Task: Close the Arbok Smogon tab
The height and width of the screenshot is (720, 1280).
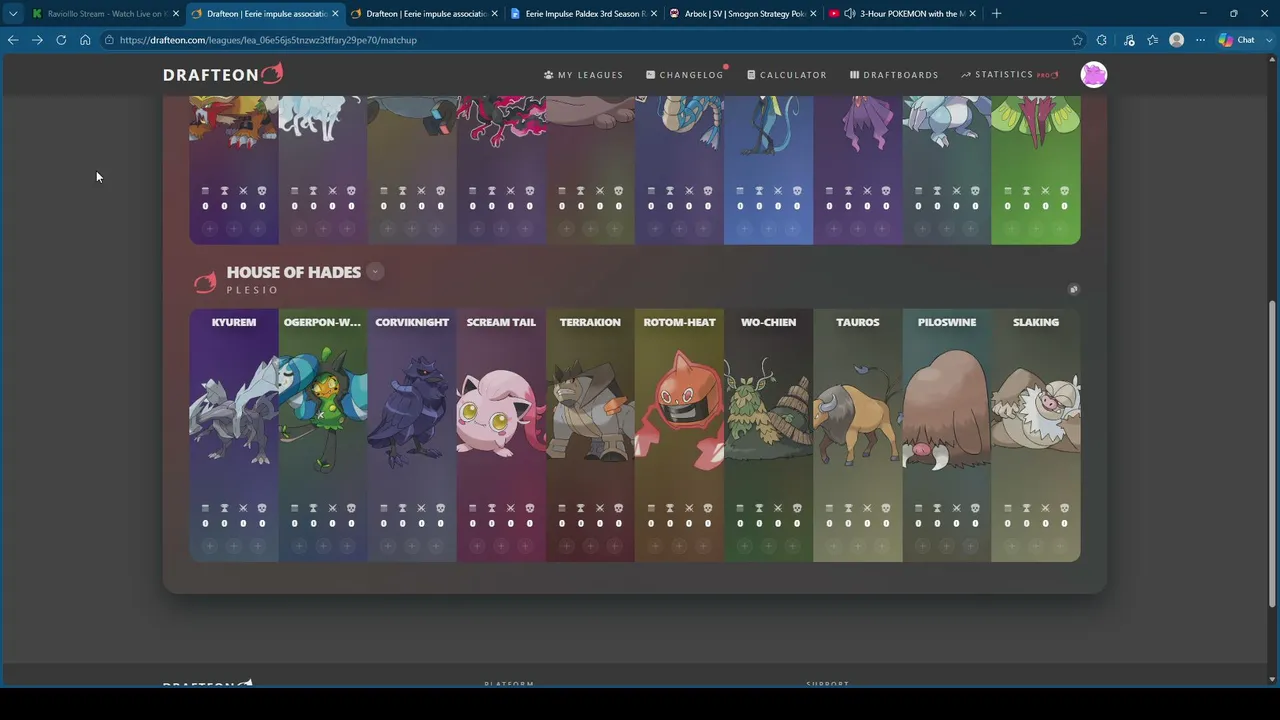Action: 812,14
